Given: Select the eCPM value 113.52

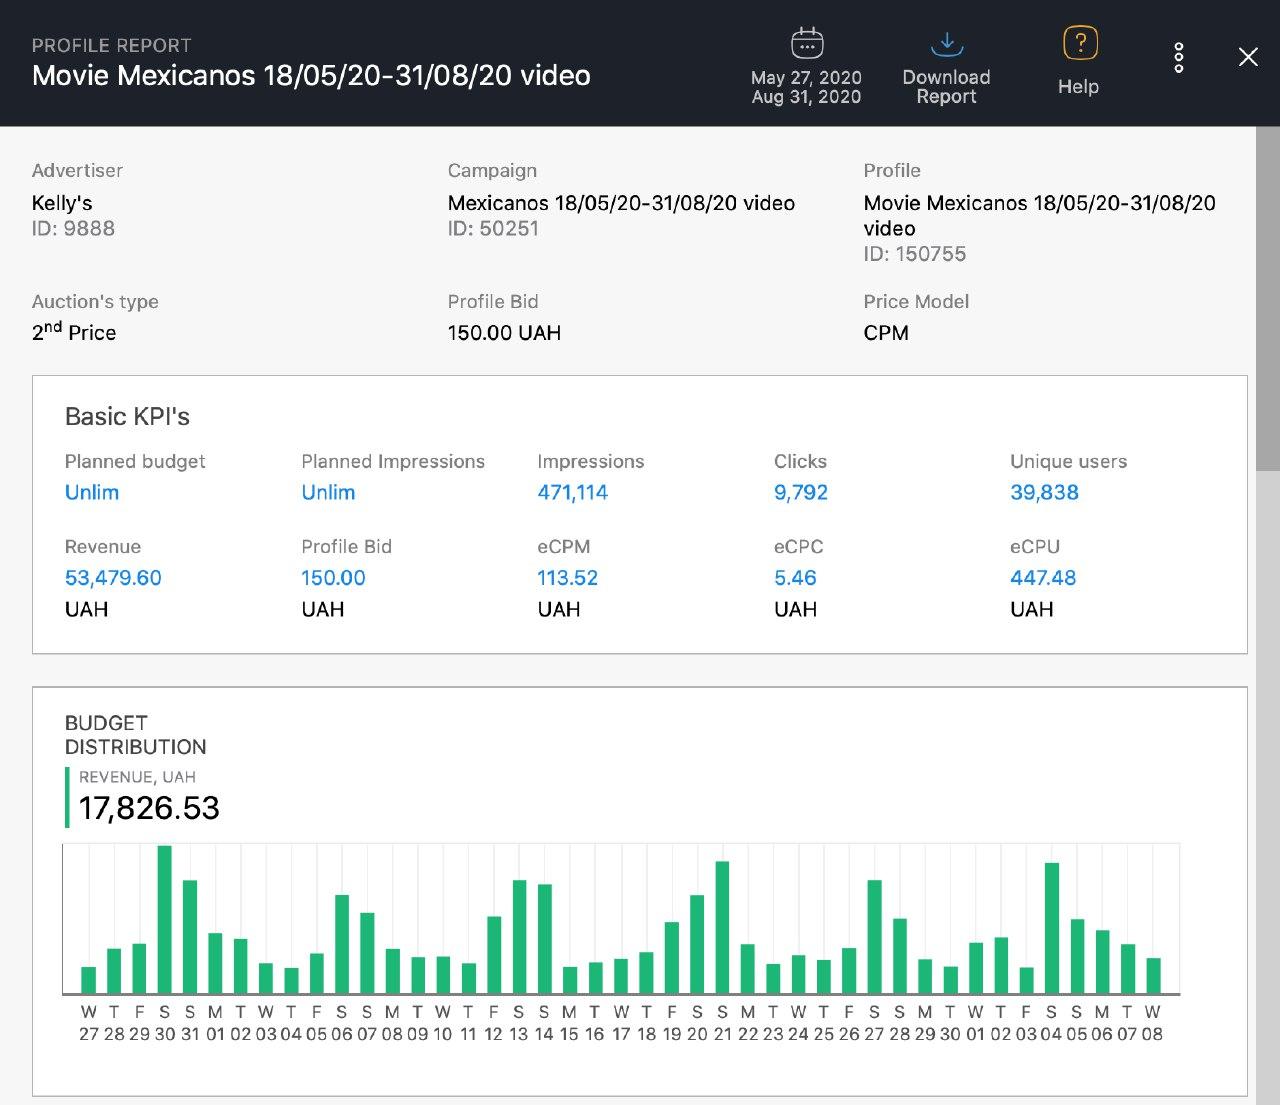Looking at the screenshot, I should tap(567, 578).
